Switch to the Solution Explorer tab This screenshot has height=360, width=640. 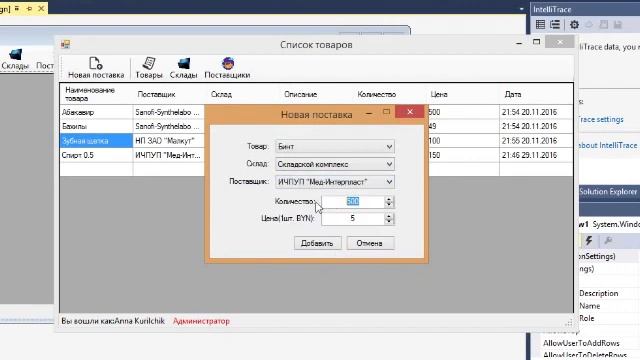coord(608,191)
